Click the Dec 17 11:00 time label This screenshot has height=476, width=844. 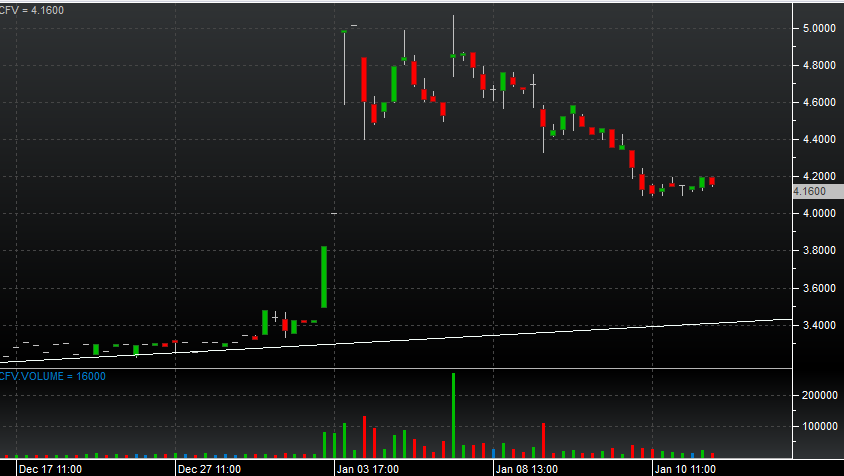49,468
